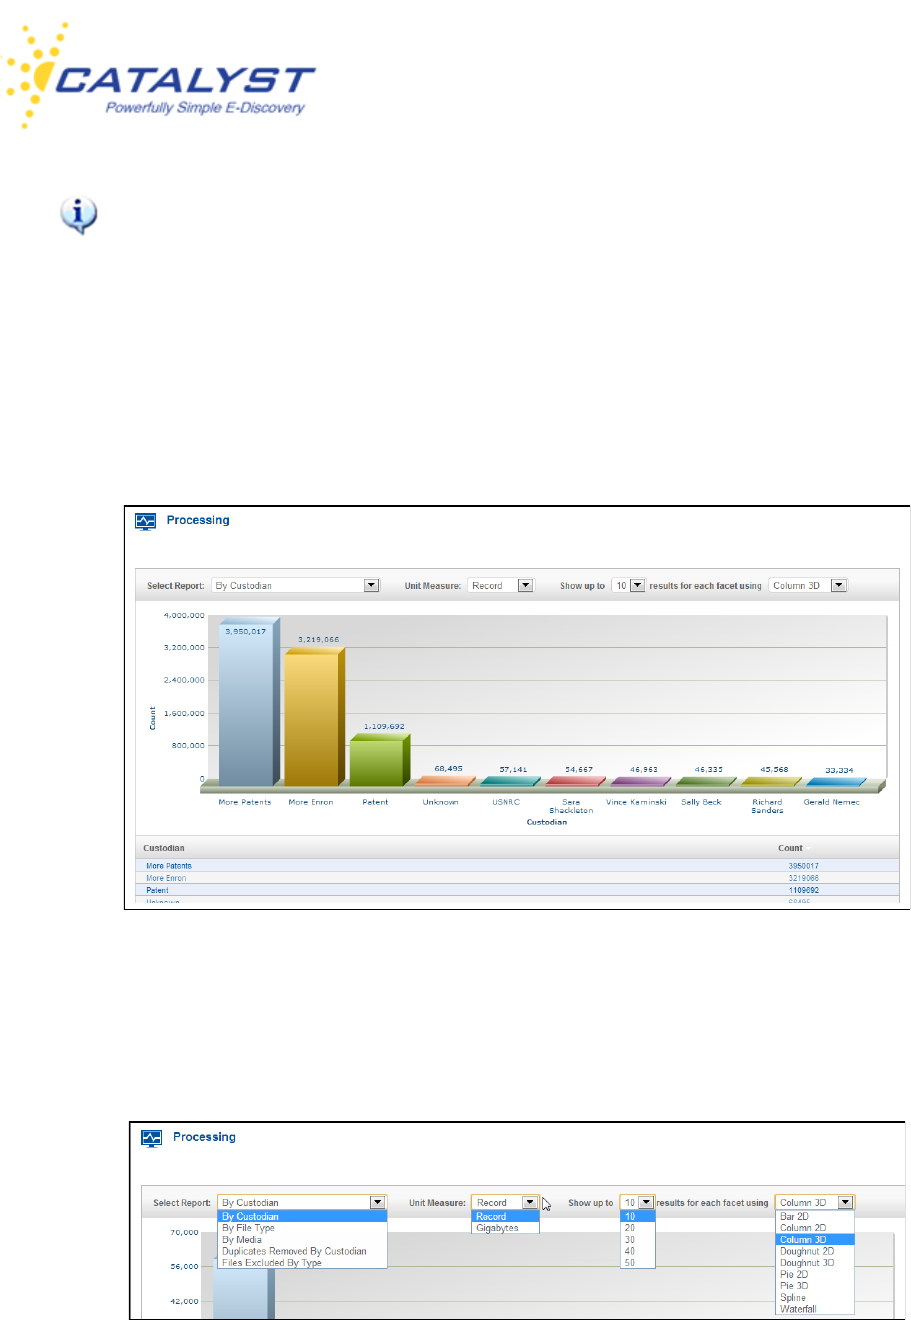Pick Waterfall chart type

coord(815,1309)
